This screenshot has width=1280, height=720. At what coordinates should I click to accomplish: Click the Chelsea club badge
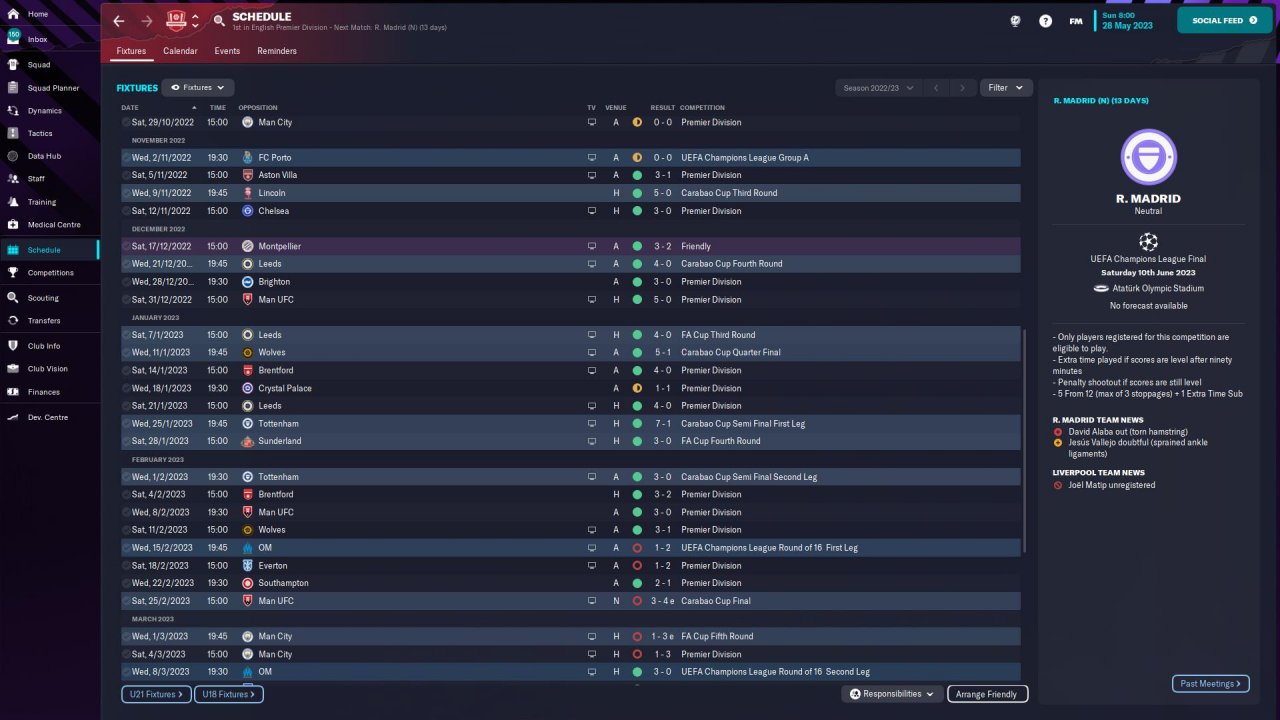coord(248,211)
